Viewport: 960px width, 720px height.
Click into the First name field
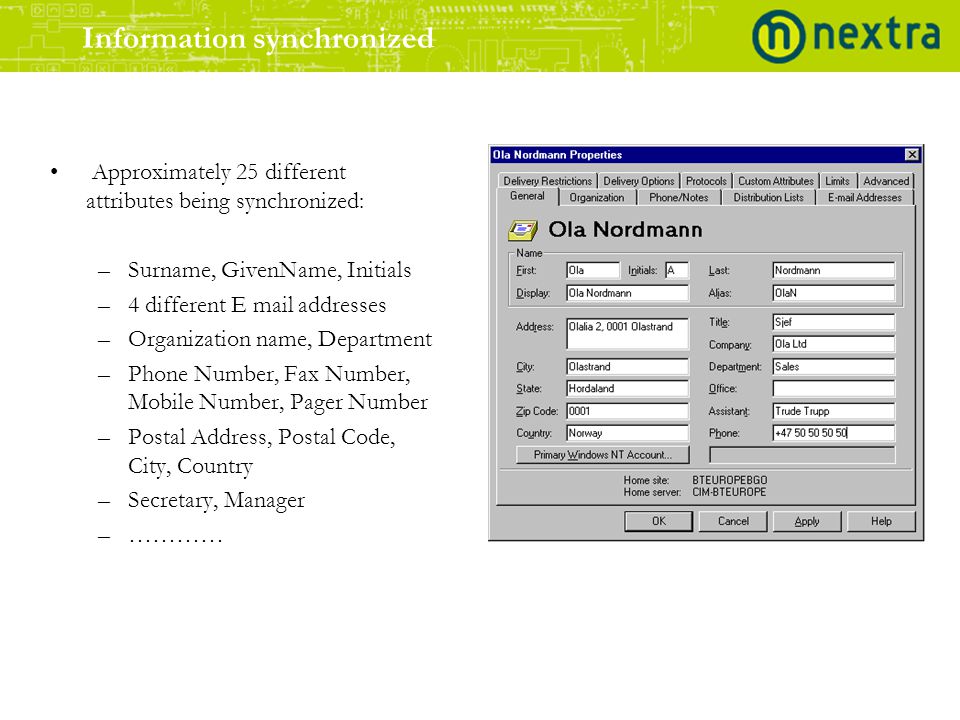[x=593, y=271]
